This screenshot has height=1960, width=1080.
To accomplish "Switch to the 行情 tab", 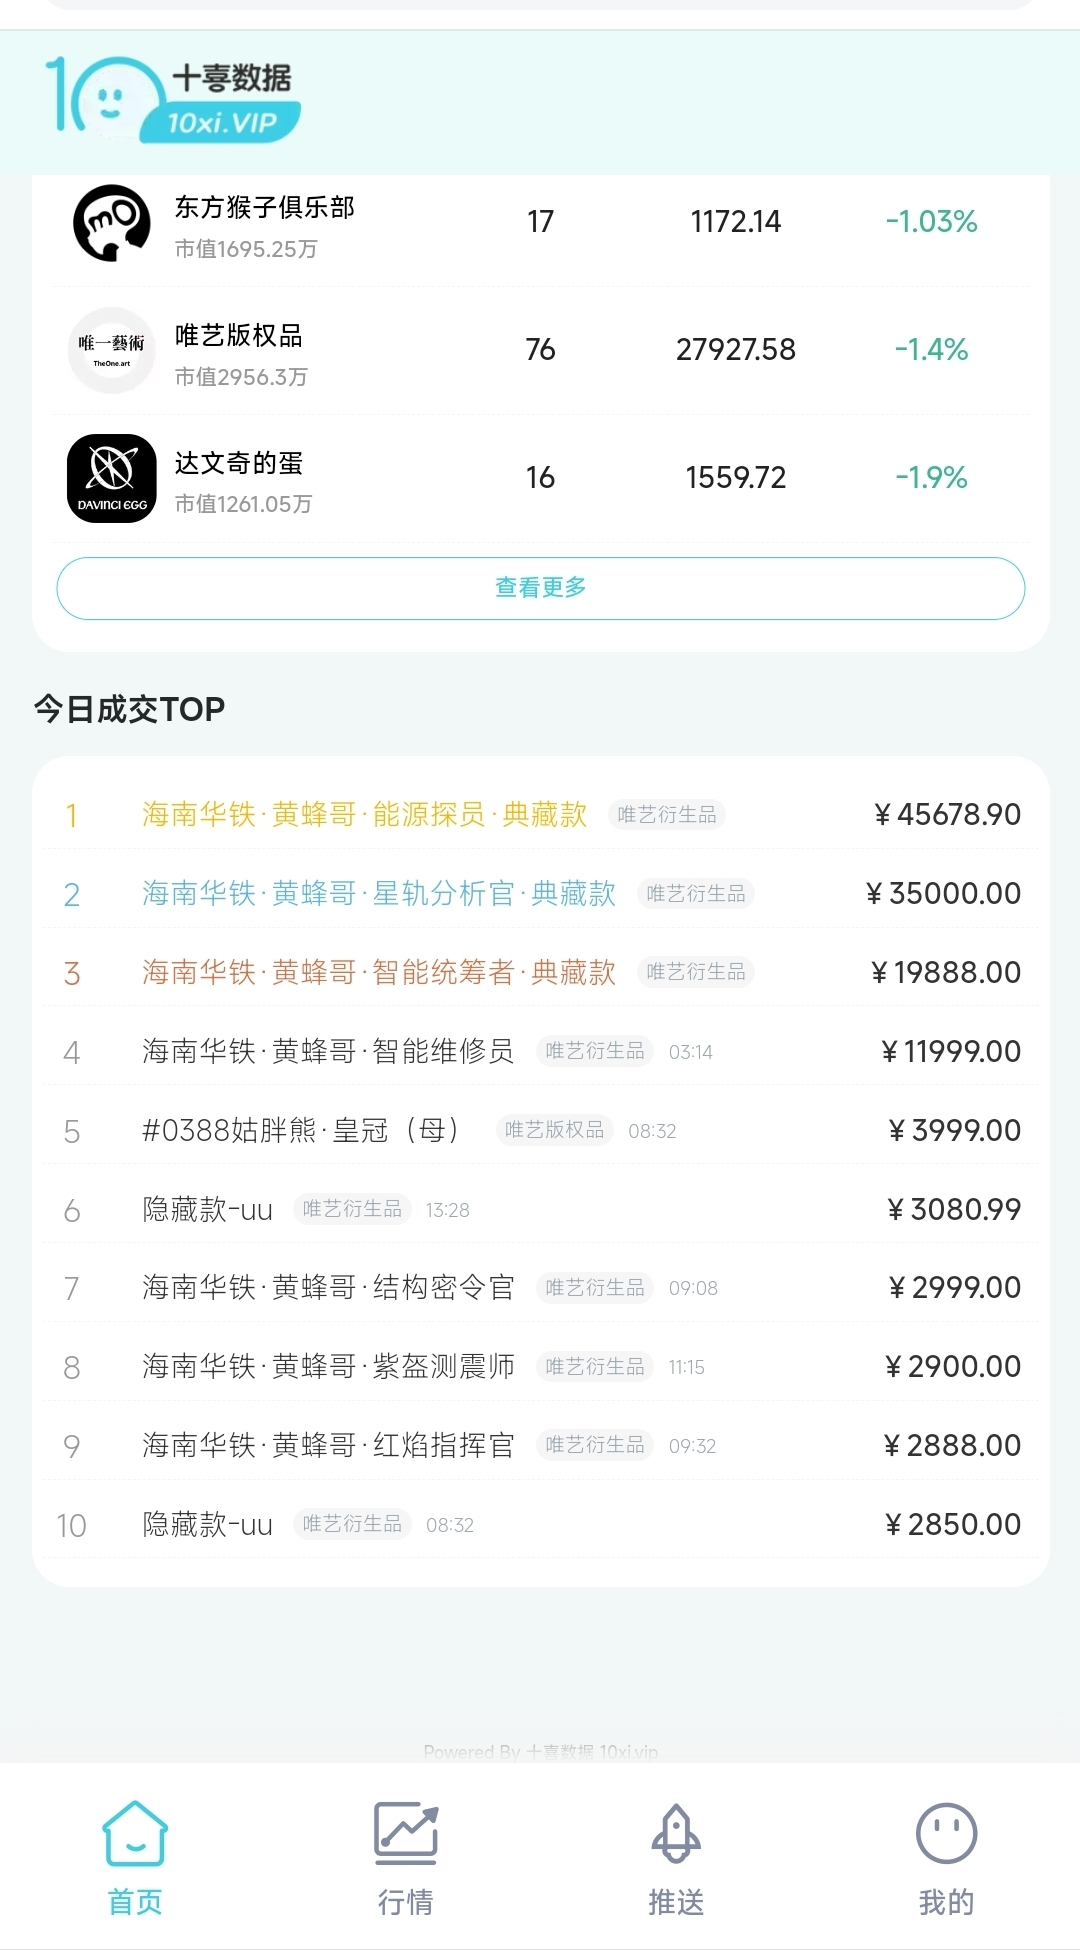I will (x=405, y=1901).
